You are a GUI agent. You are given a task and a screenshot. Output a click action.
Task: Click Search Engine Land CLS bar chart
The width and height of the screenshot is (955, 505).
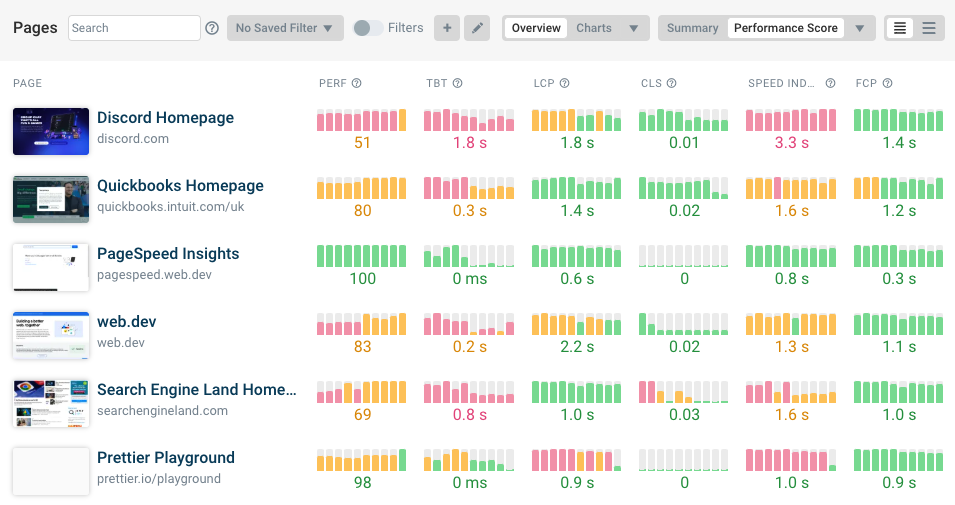683,392
